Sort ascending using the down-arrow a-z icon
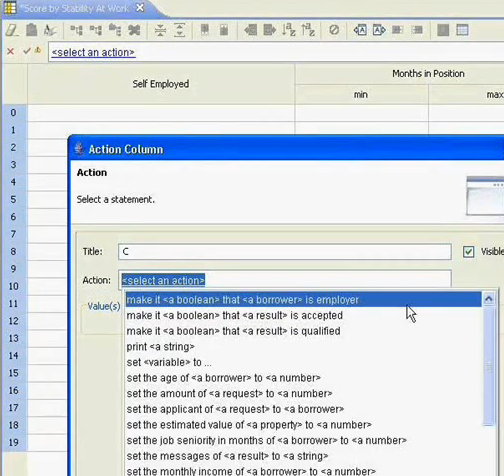The image size is (504, 476). [x=289, y=30]
